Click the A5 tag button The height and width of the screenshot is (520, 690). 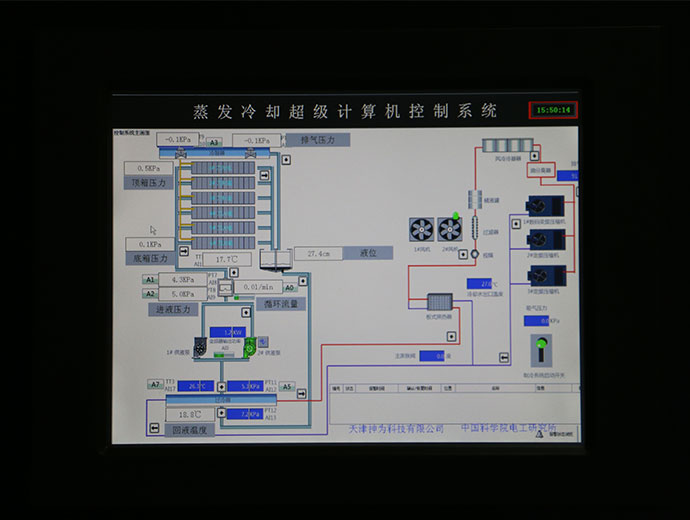pyautogui.click(x=286, y=386)
